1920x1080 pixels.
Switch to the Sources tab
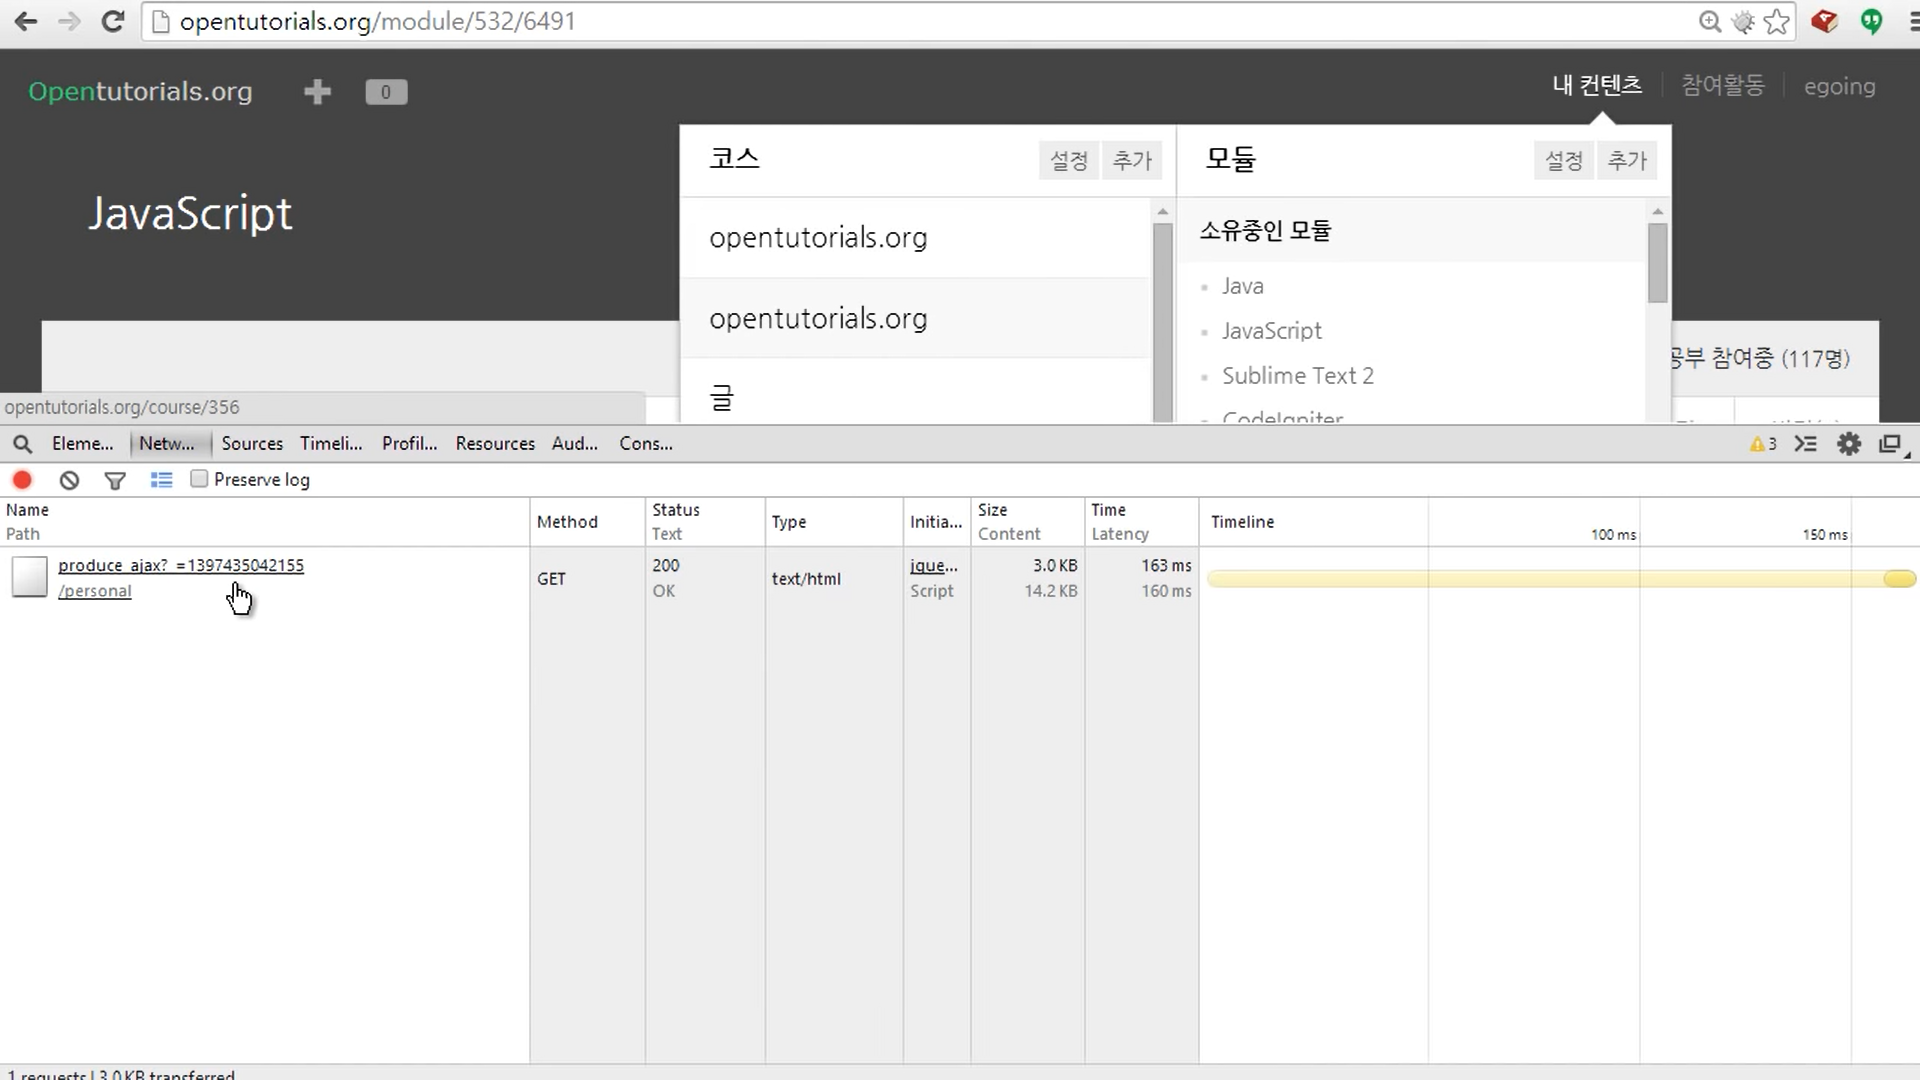252,444
